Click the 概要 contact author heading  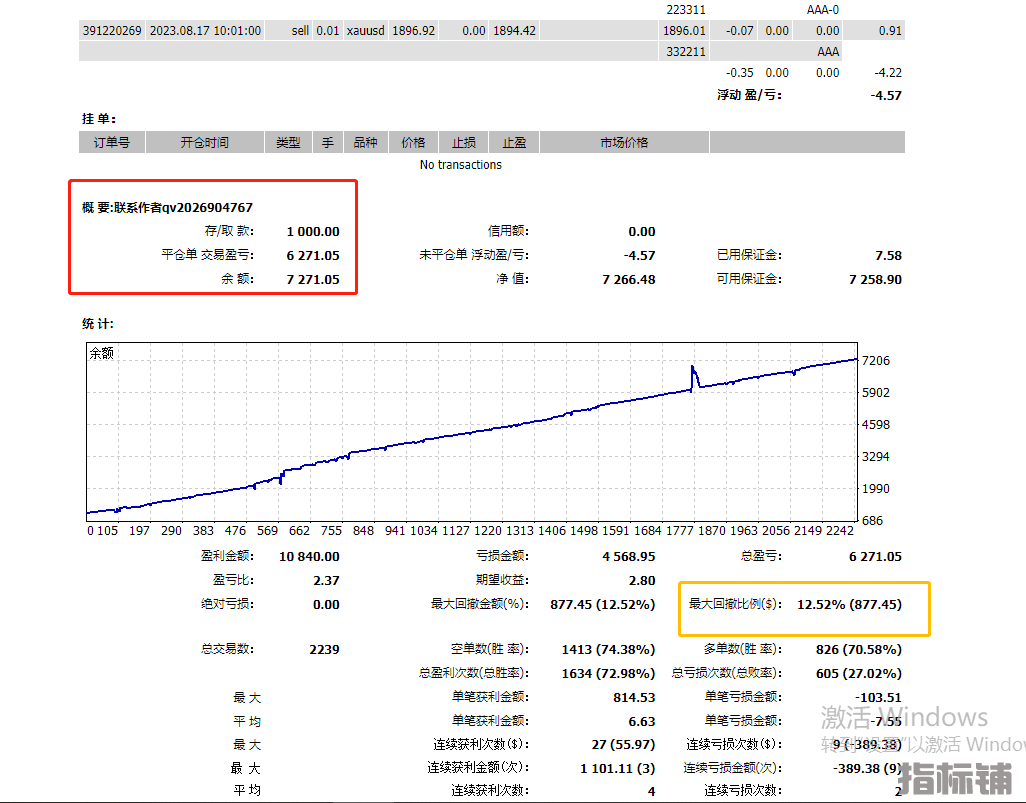click(x=167, y=208)
